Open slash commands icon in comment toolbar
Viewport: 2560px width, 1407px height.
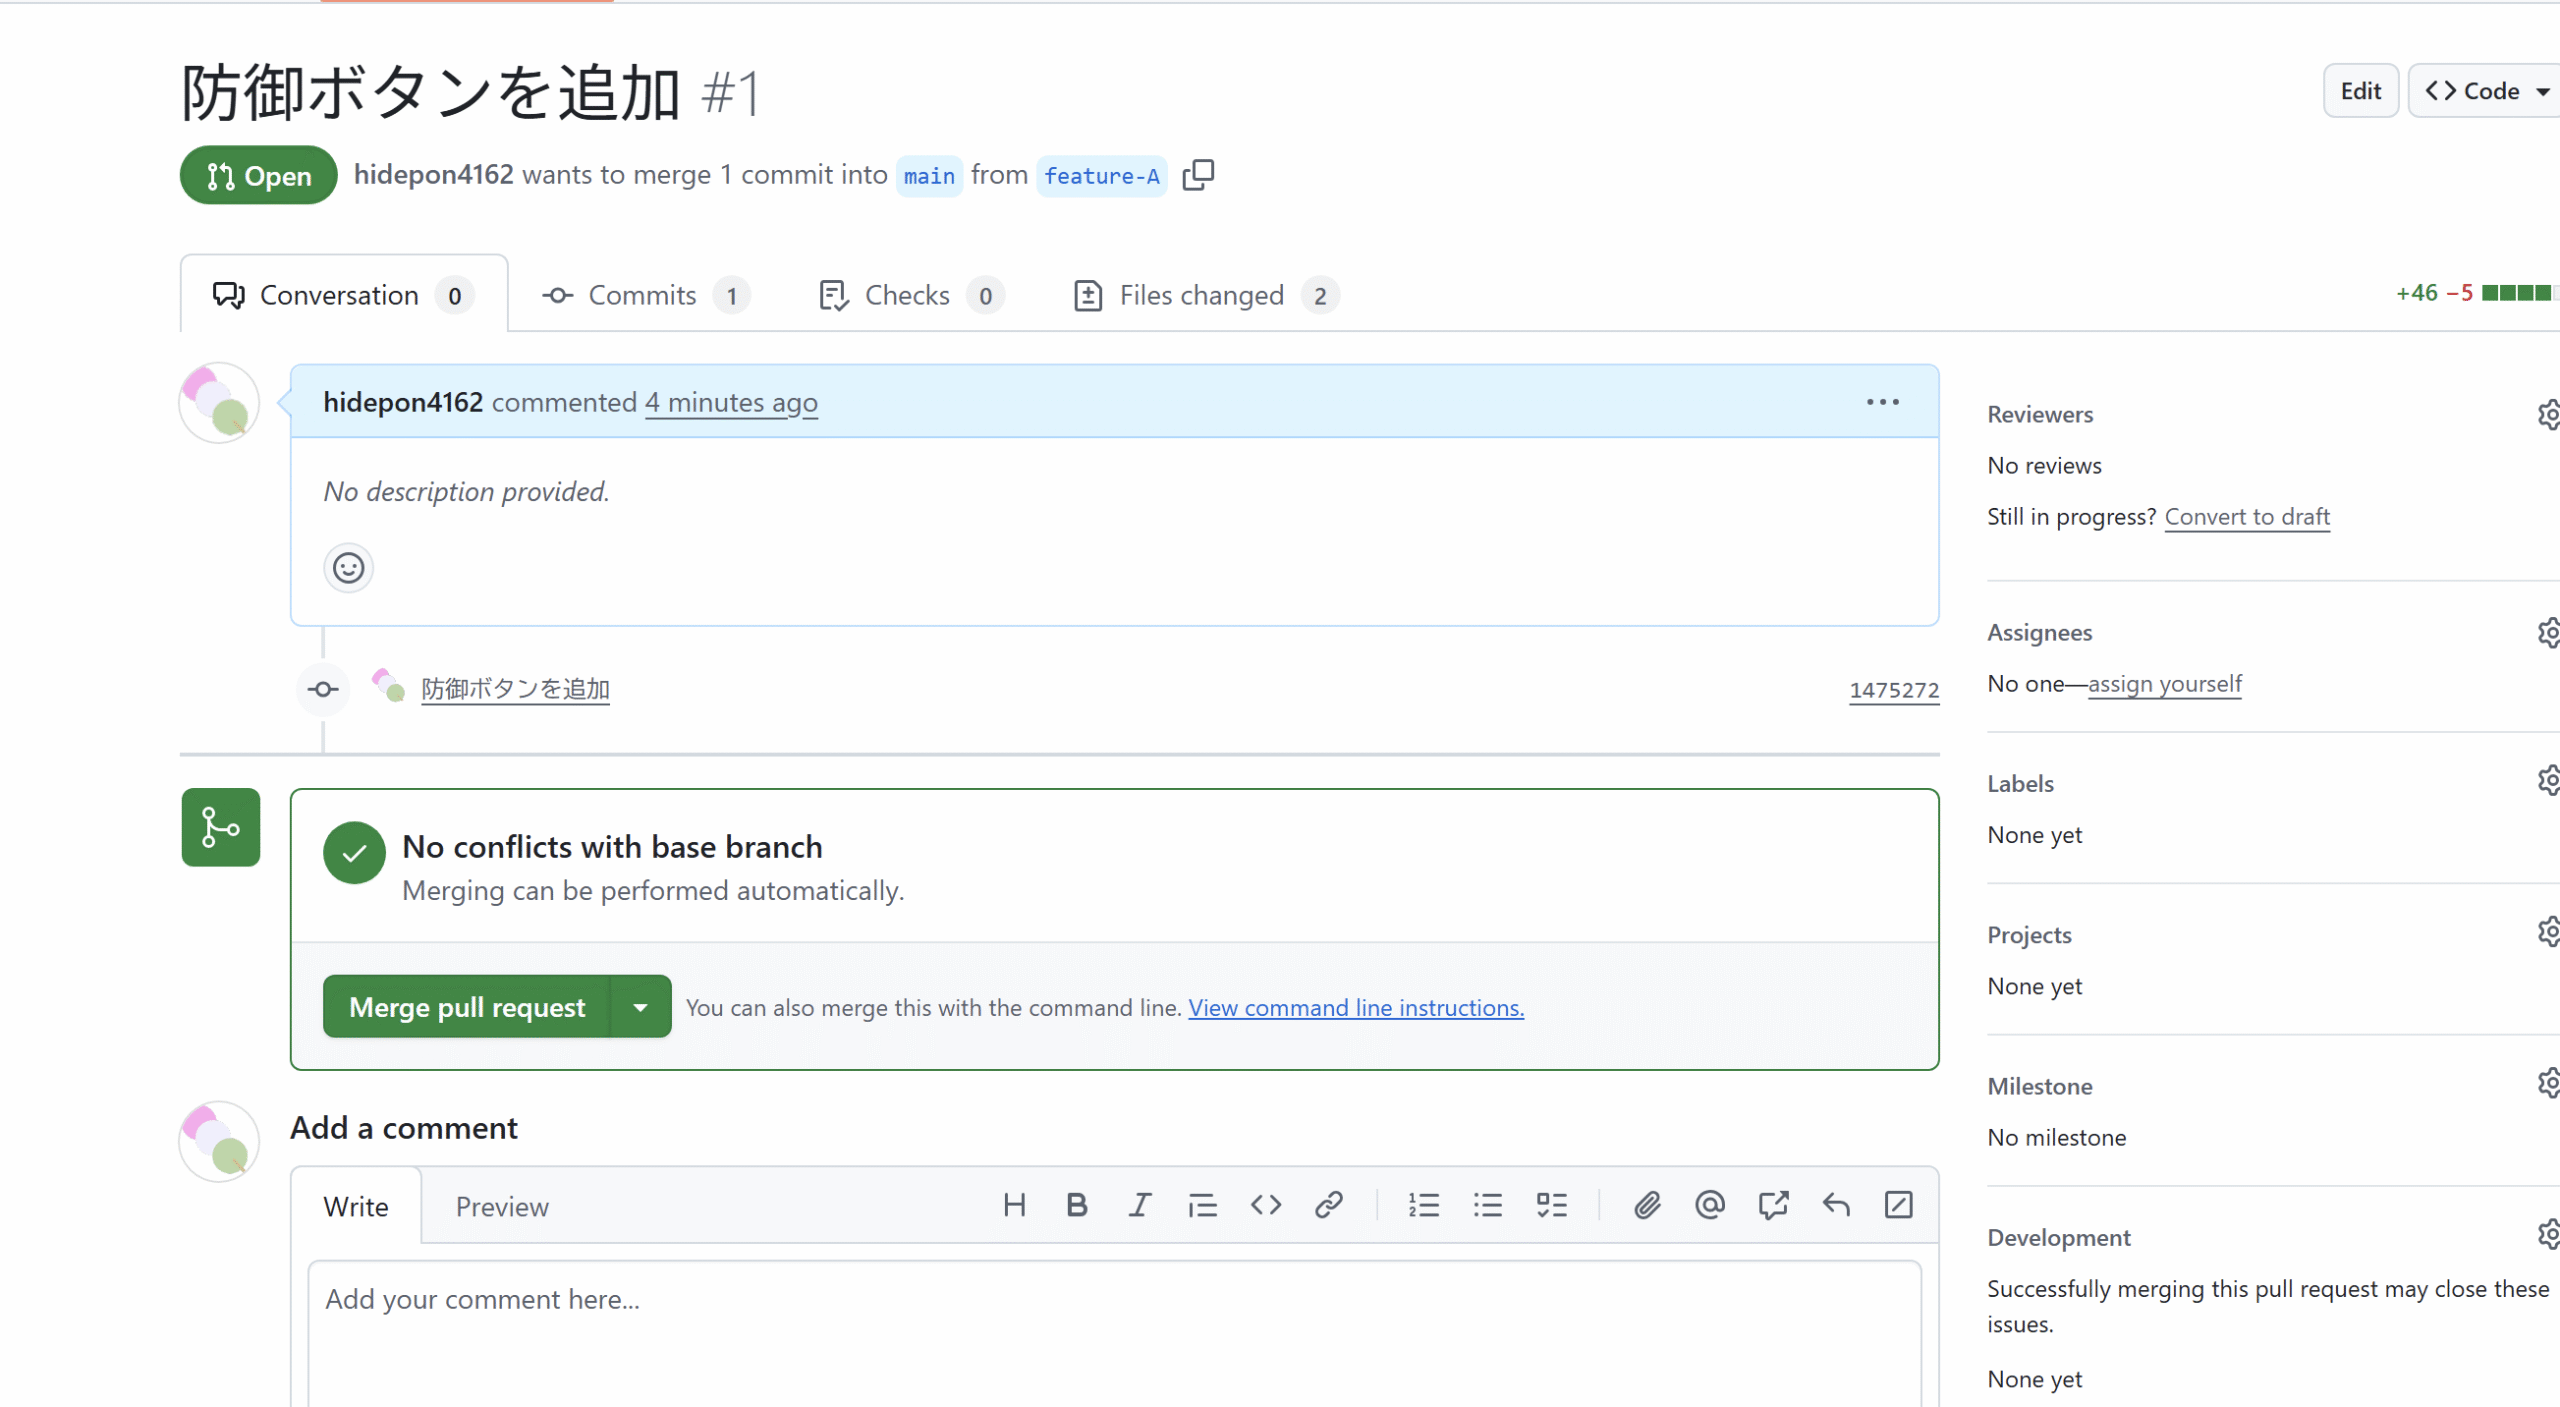1898,1205
